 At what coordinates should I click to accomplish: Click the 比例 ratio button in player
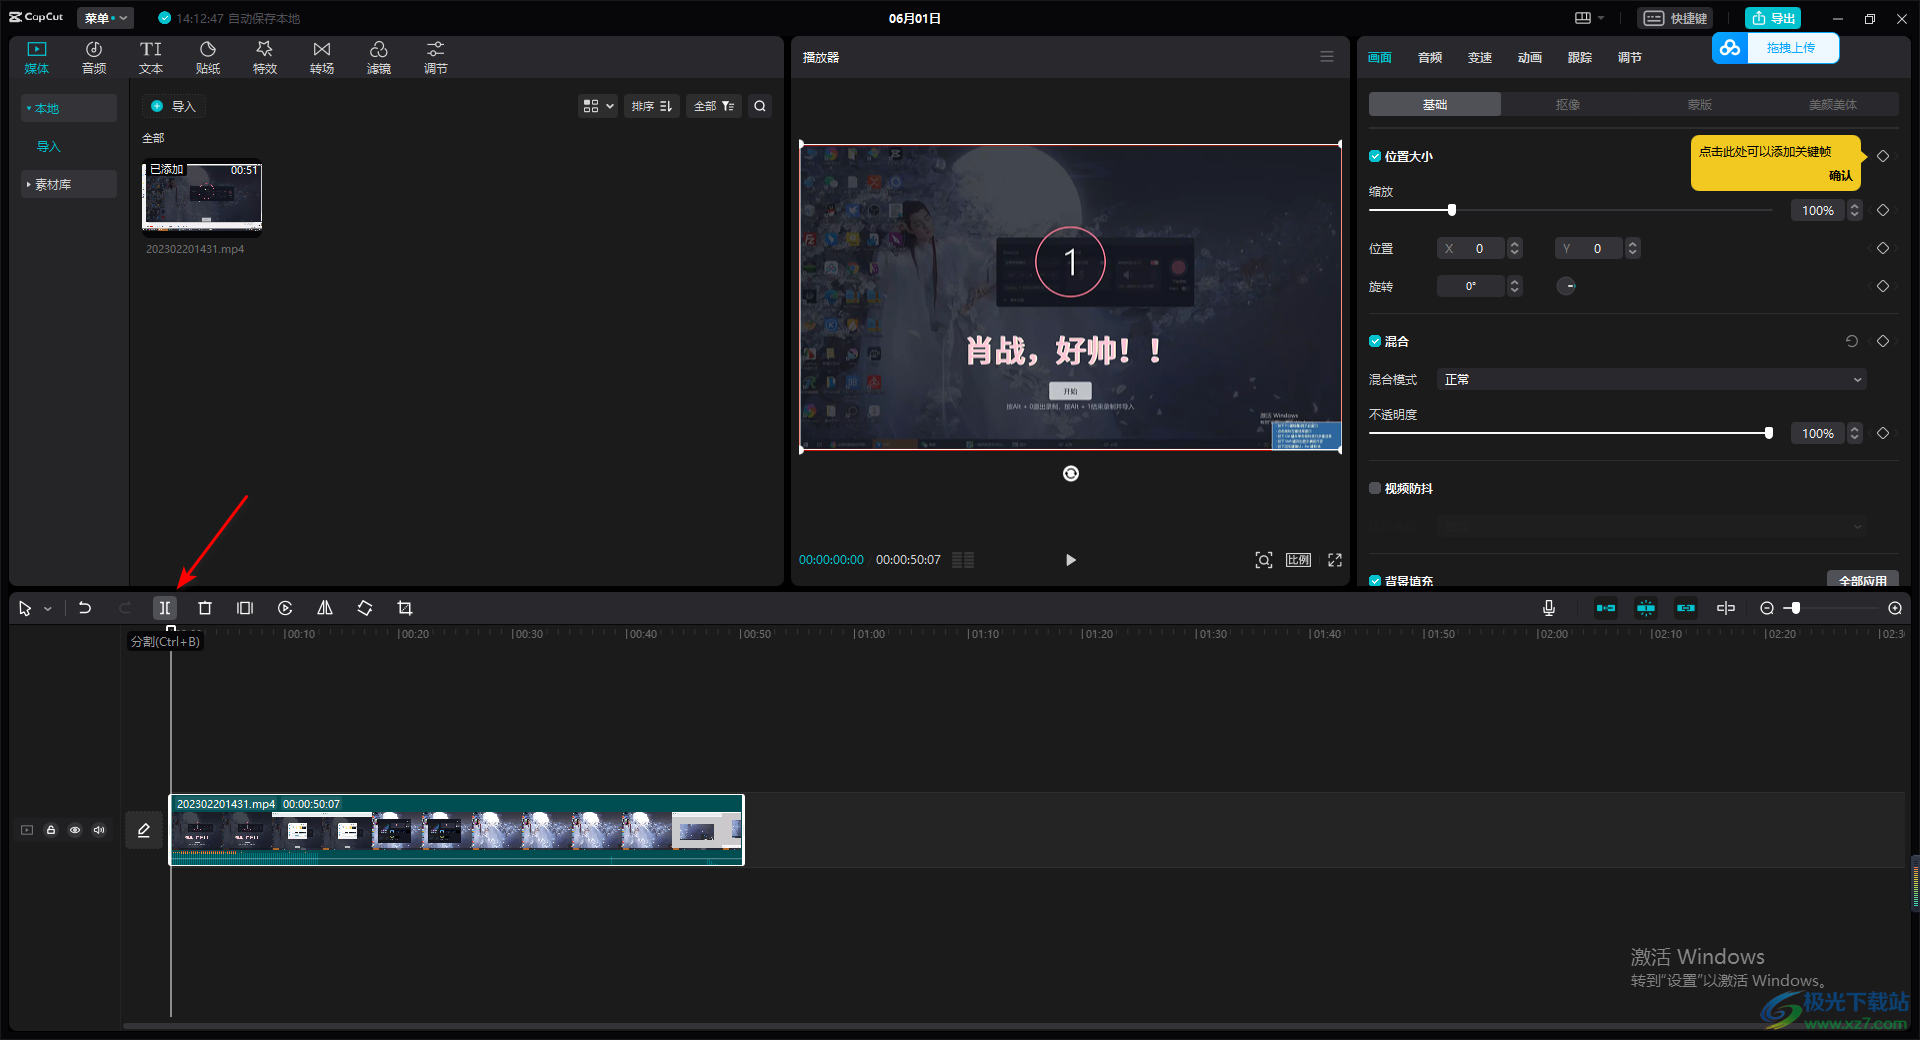pos(1299,560)
